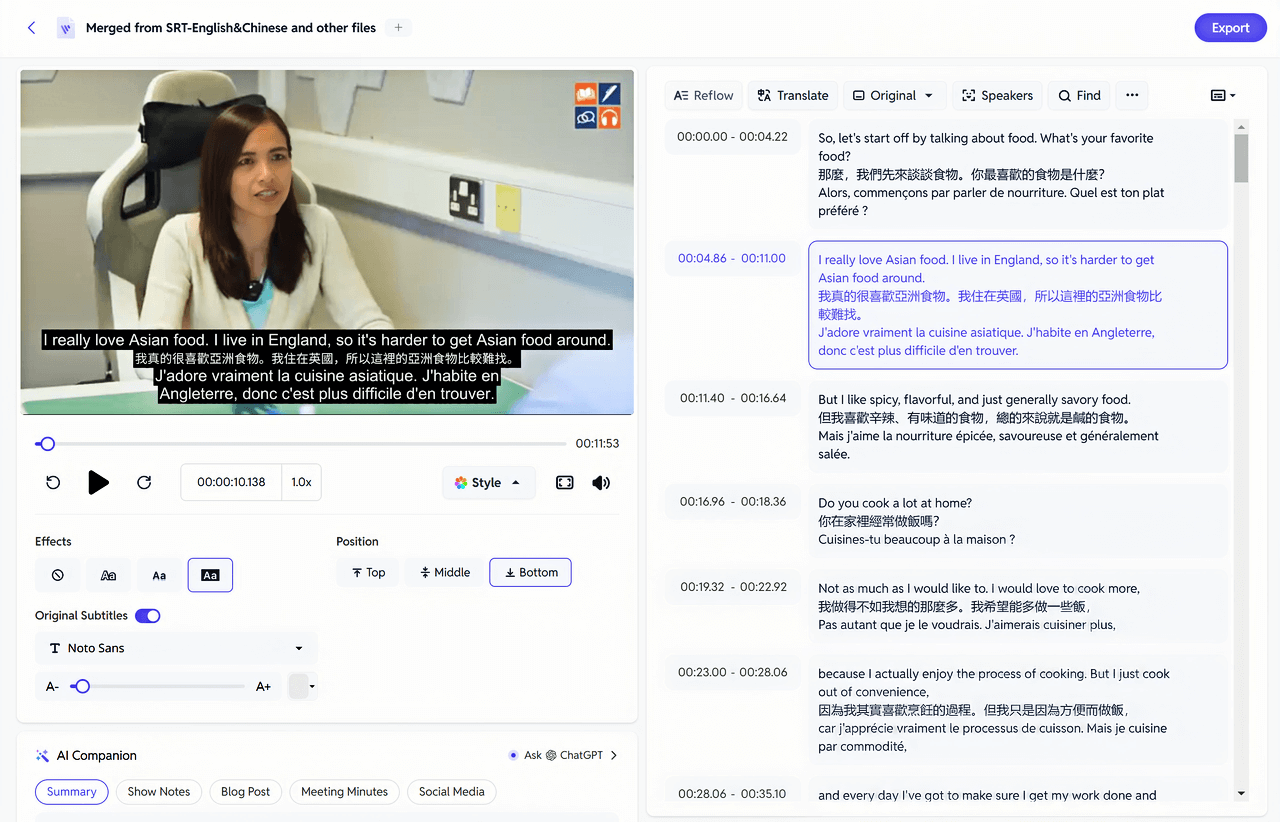
Task: Click the Export button
Action: tap(1230, 28)
